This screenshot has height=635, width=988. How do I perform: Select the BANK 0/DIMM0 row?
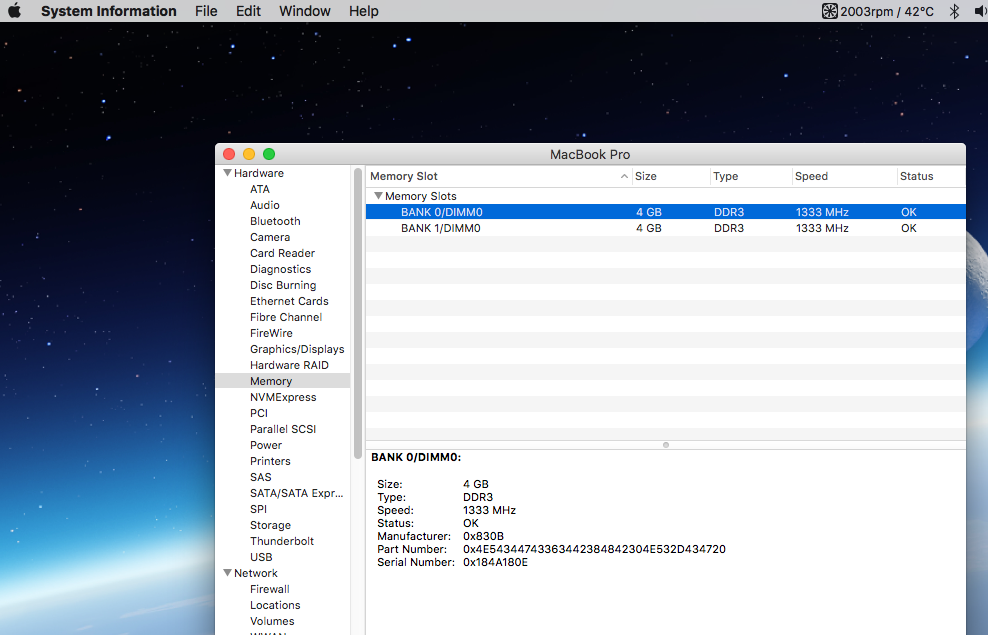[x=665, y=212]
